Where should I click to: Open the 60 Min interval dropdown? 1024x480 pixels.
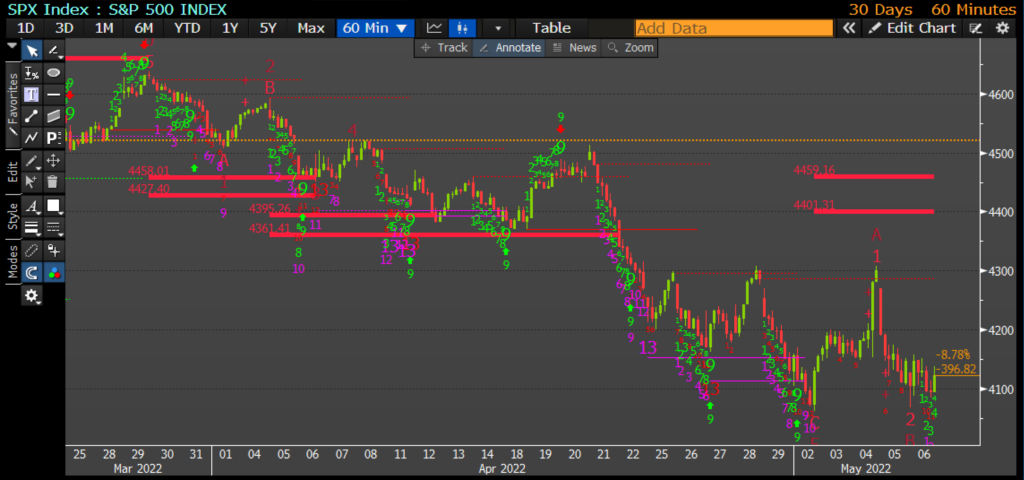point(376,28)
